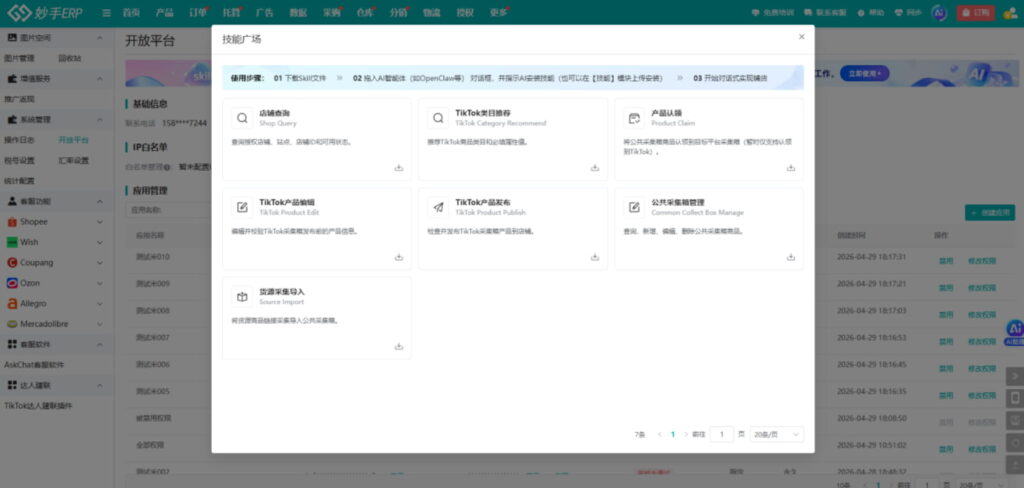Open 帮助 in the header
The width and height of the screenshot is (1024, 488).
[x=871, y=12]
